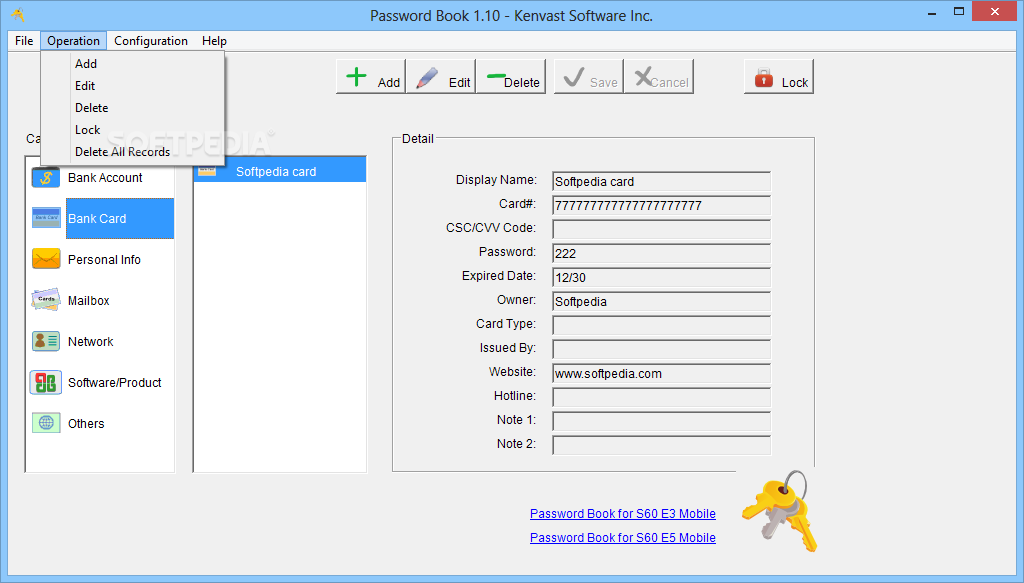1024x583 pixels.
Task: Select the Others category label
Action: pyautogui.click(x=86, y=424)
